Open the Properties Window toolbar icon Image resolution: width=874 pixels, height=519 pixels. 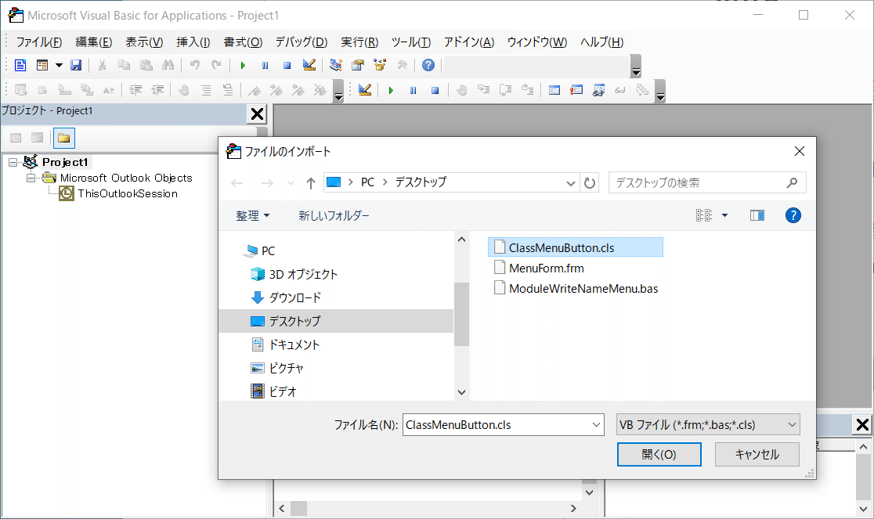click(357, 65)
